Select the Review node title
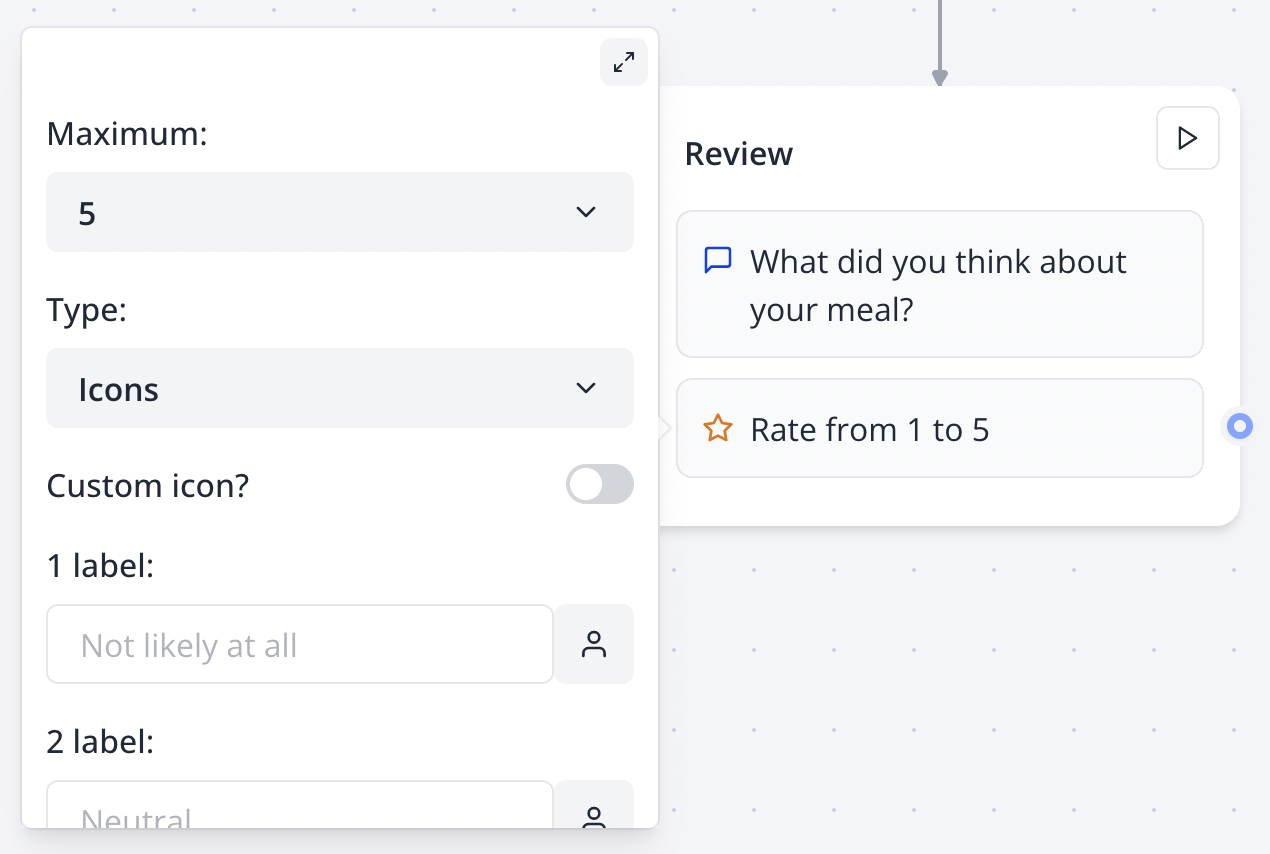 tap(738, 154)
